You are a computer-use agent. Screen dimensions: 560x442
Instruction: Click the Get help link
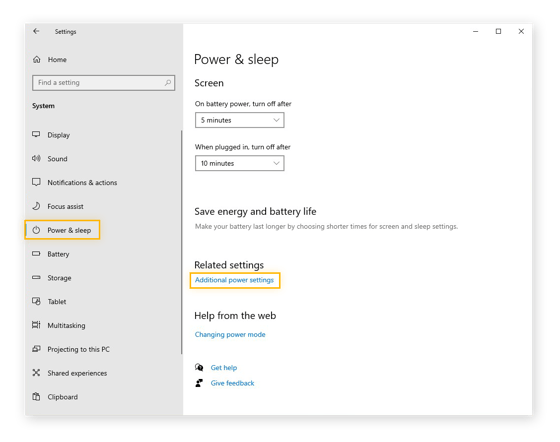pos(224,367)
